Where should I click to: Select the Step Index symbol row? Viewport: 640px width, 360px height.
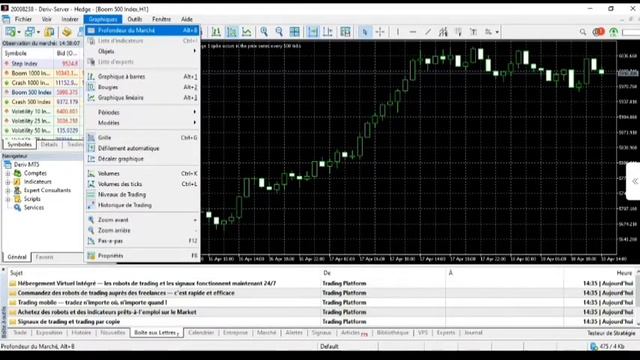tap(42, 64)
